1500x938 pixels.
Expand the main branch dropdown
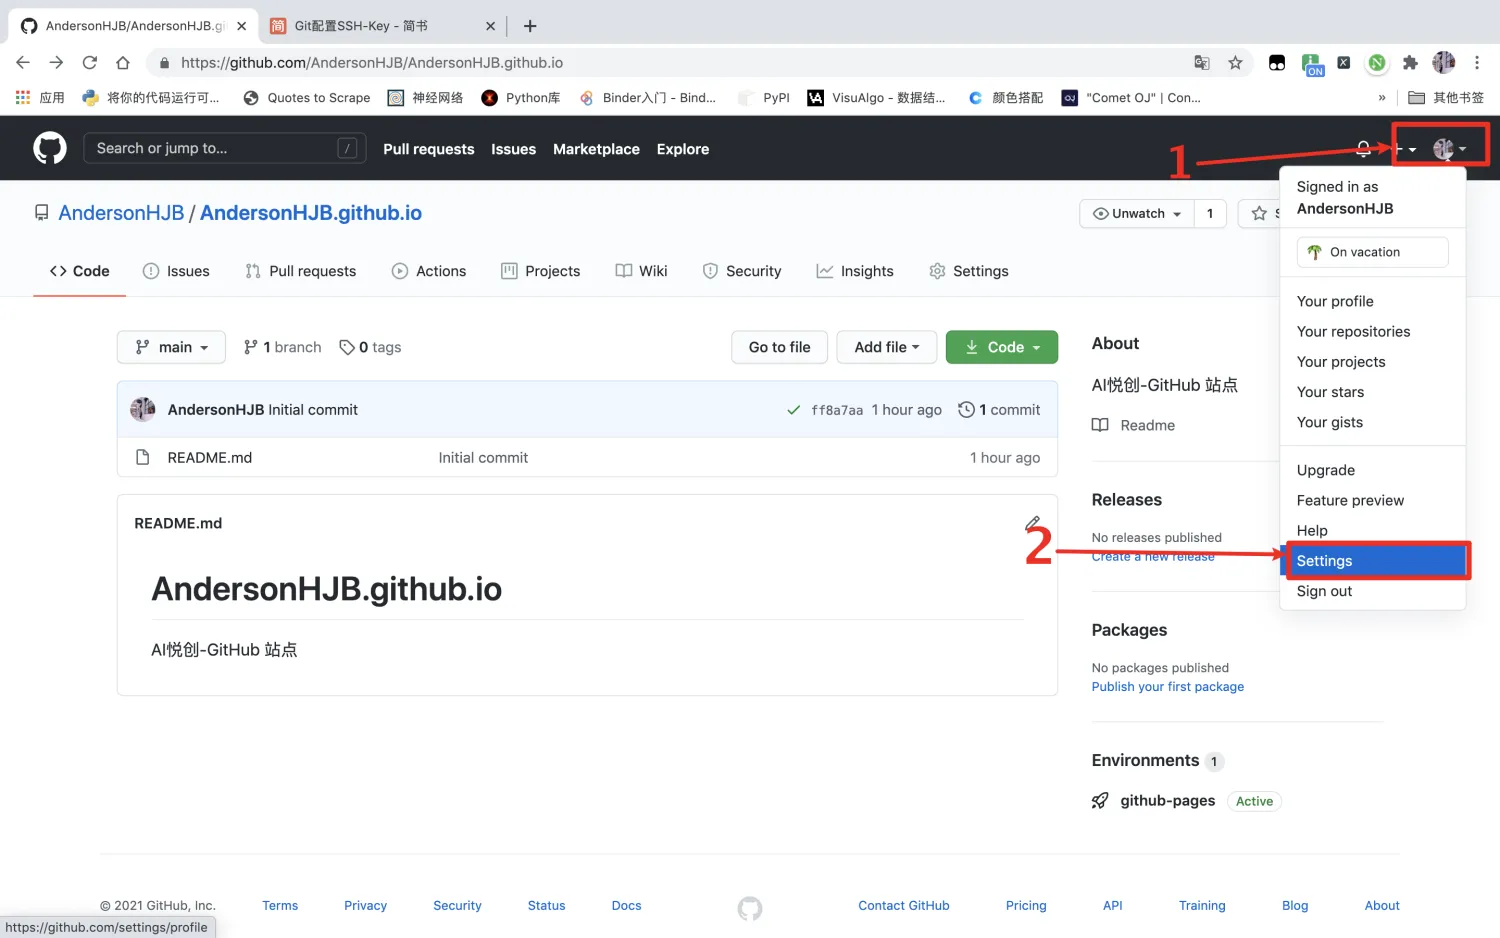tap(171, 347)
